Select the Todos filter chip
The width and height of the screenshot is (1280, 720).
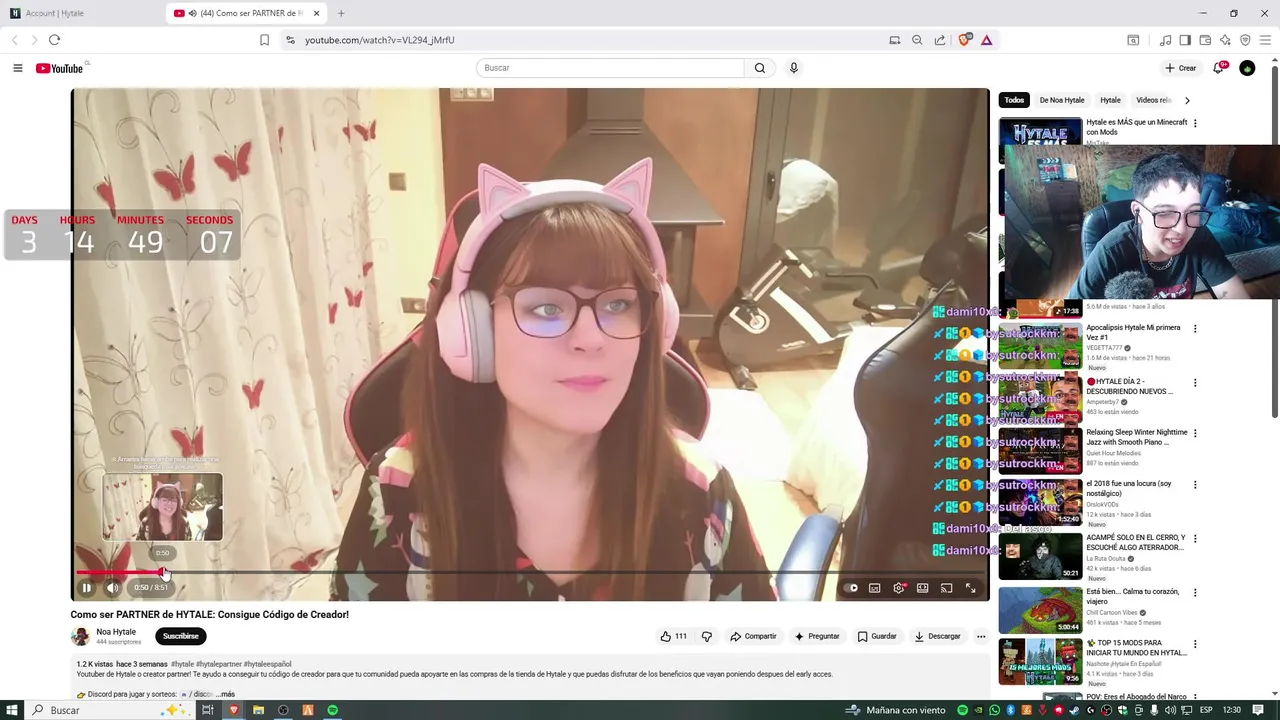[1014, 100]
